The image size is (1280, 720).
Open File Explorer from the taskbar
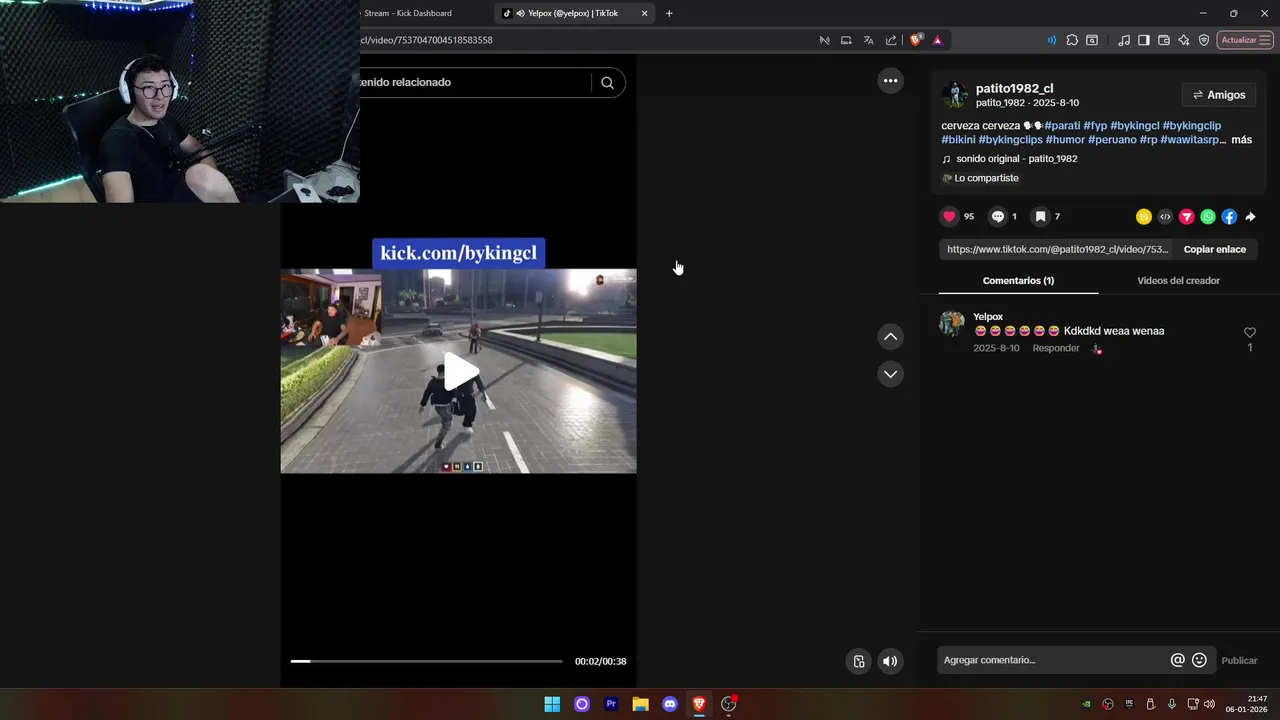(640, 704)
